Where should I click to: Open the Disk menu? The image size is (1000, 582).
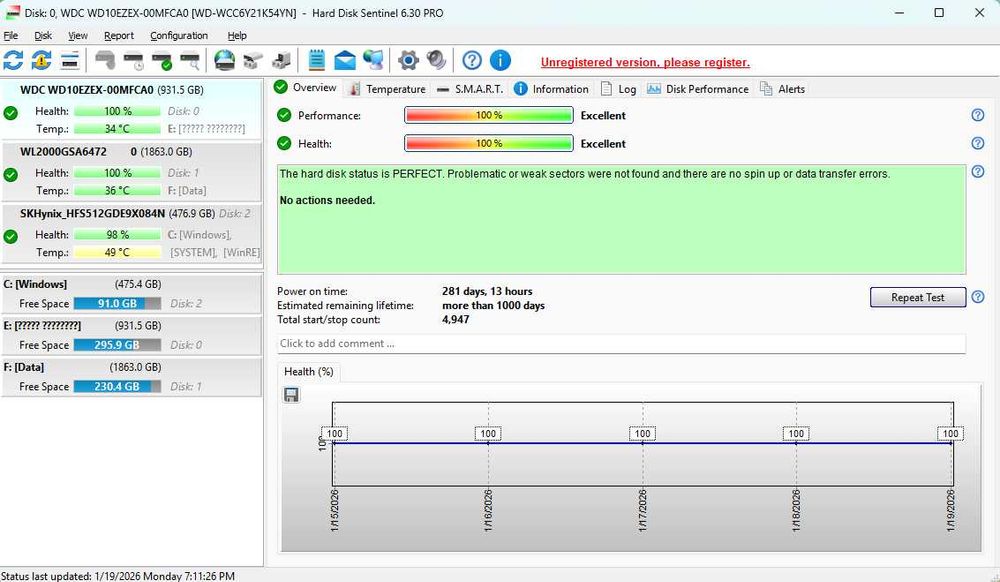pyautogui.click(x=43, y=36)
